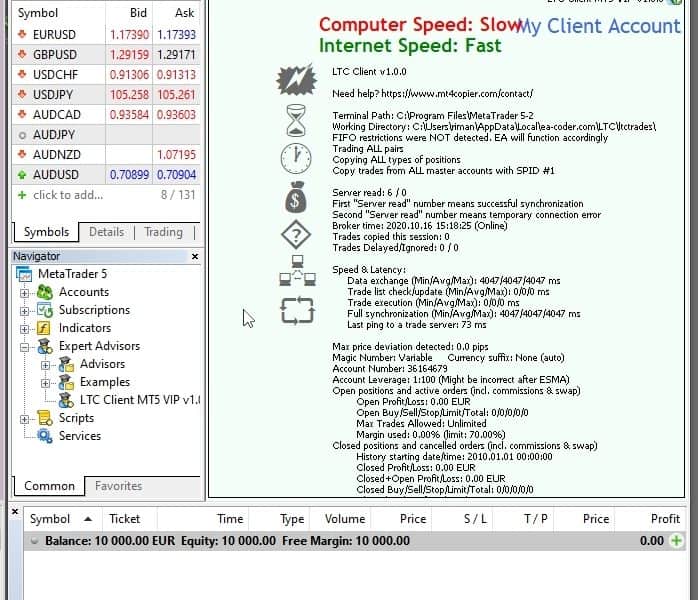
Task: Collapse the Expert Advisors node
Action: click(24, 347)
